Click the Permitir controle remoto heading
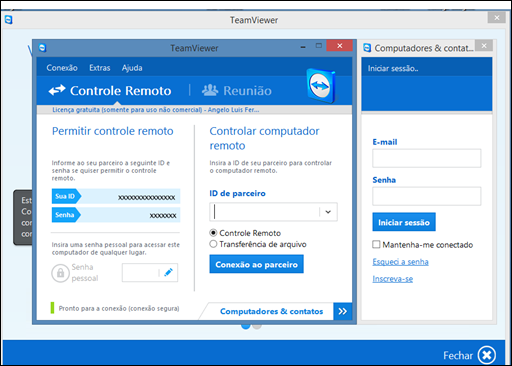This screenshot has width=512, height=366. pyautogui.click(x=113, y=131)
